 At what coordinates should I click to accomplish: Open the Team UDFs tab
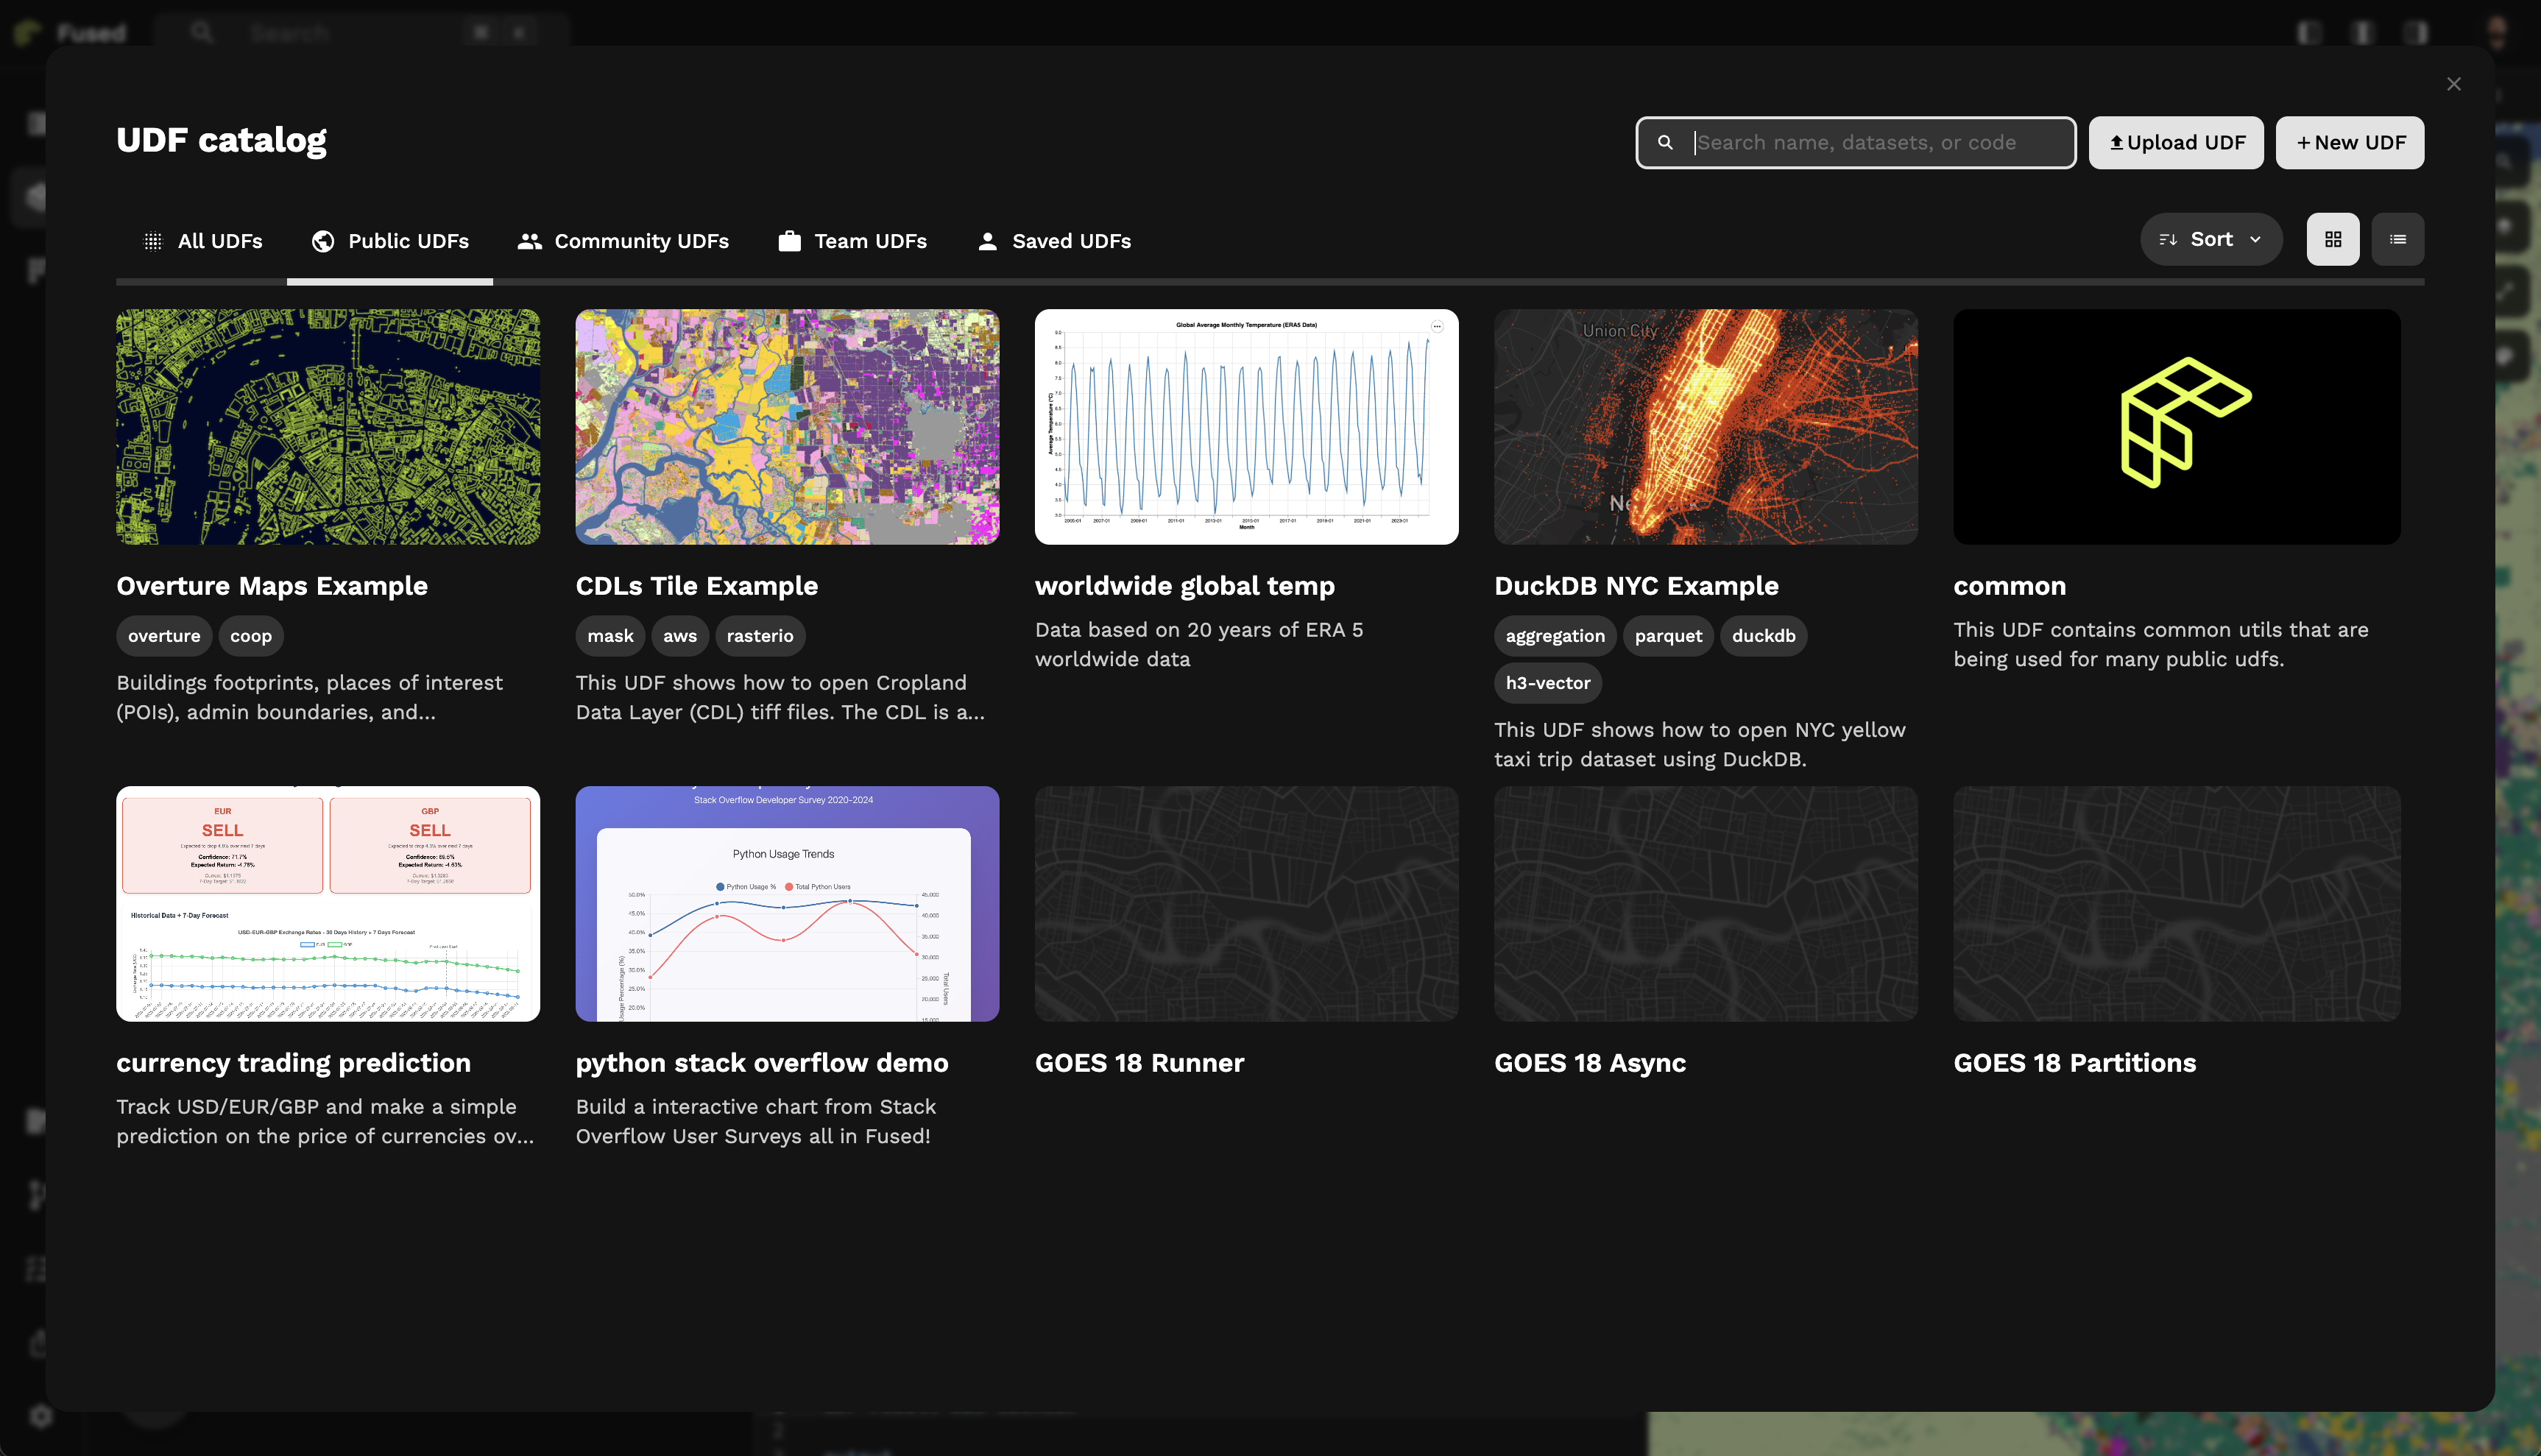[852, 241]
